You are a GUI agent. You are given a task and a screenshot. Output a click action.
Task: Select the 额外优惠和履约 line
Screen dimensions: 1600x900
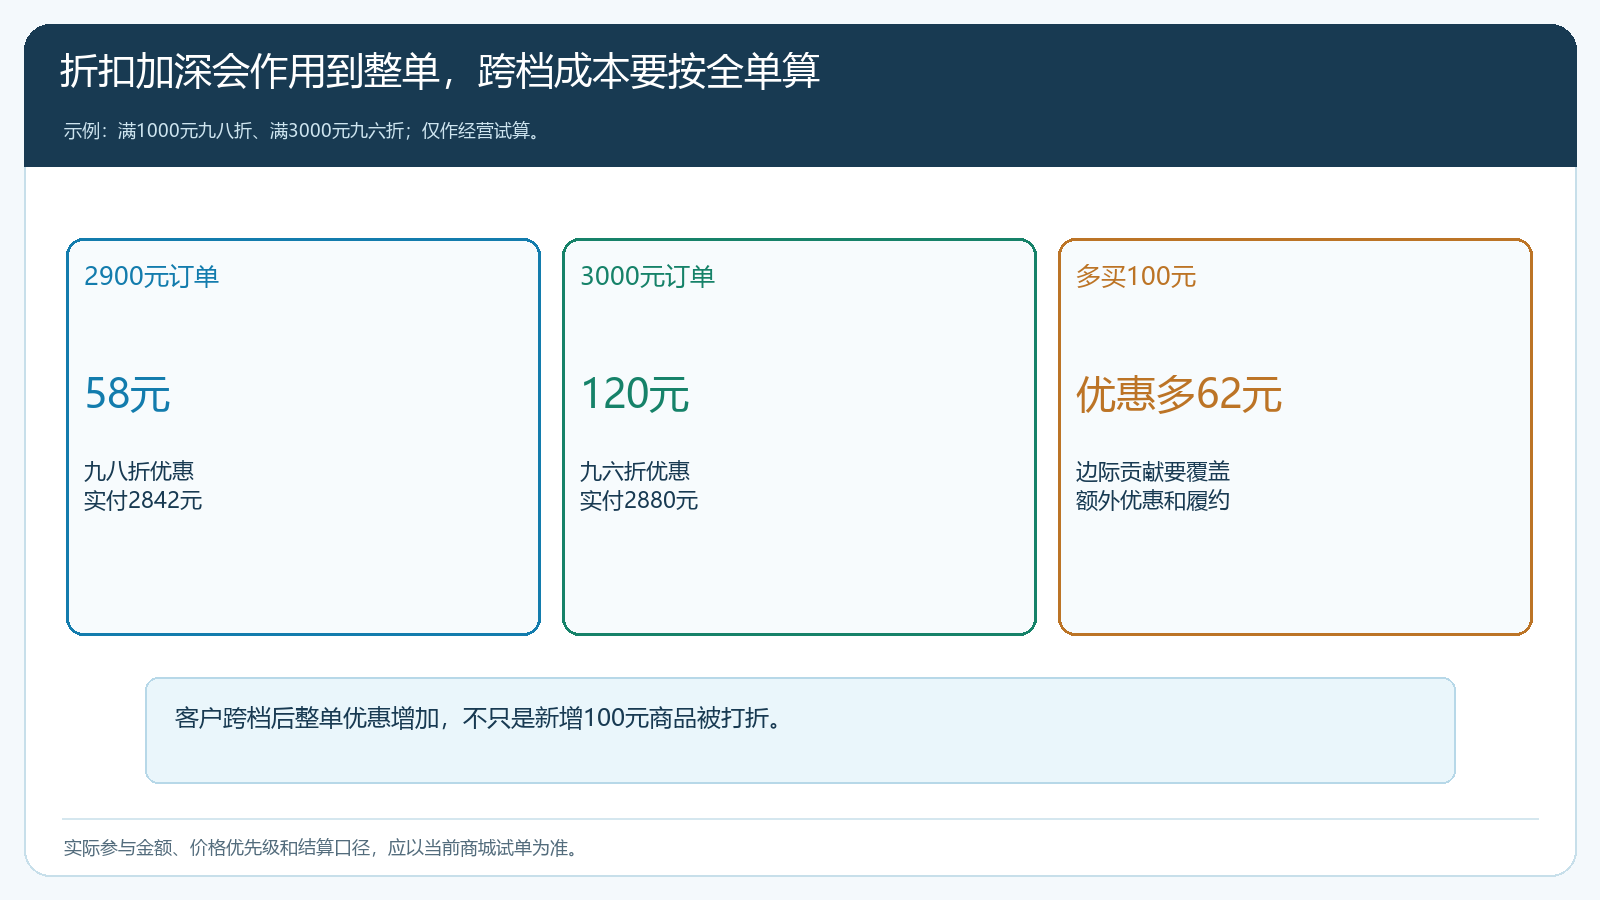click(1153, 500)
